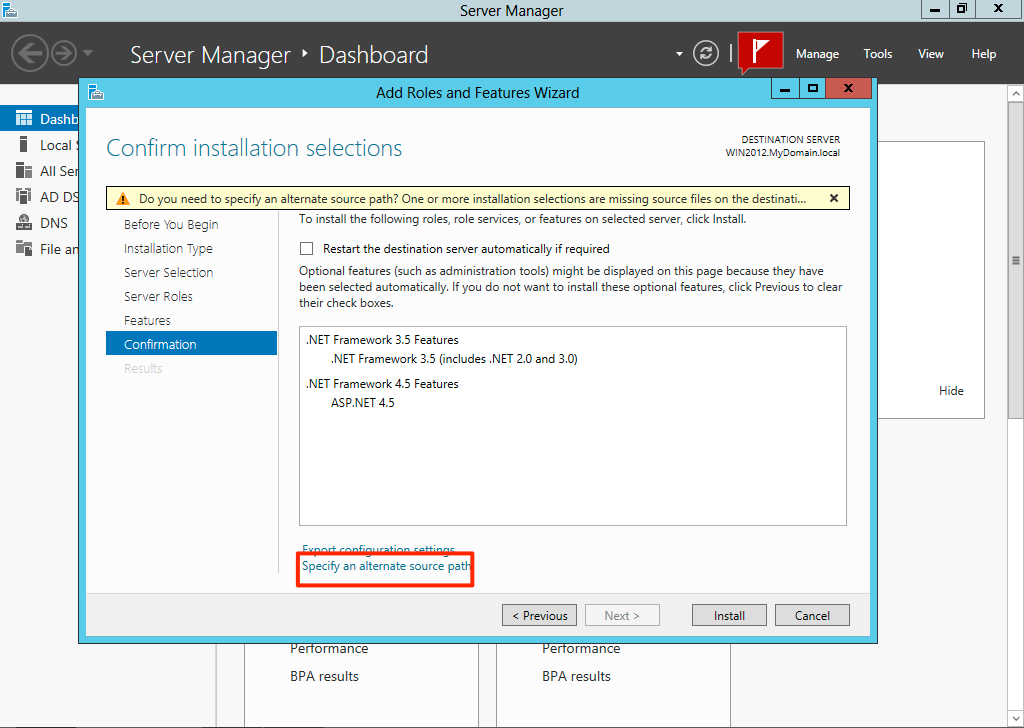Select DNS in the sidebar

(40, 223)
